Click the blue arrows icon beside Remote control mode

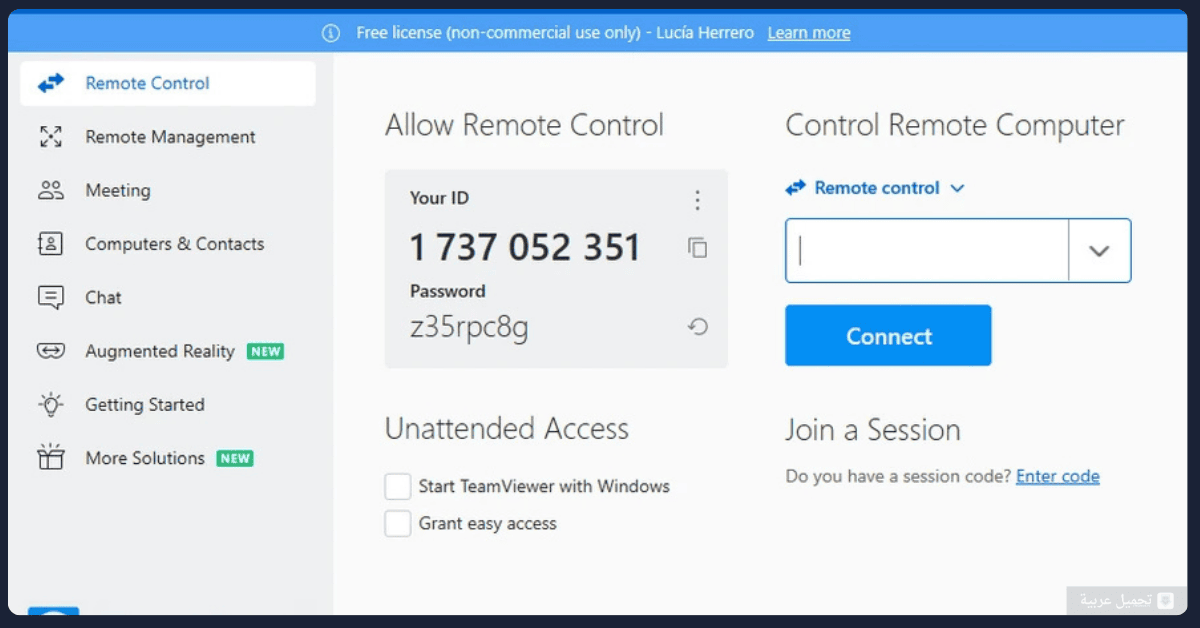coord(796,188)
